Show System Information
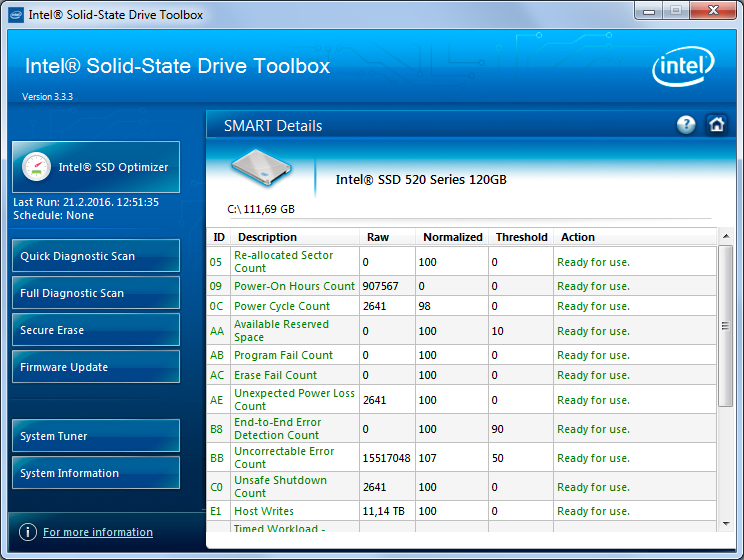The image size is (744, 560). tap(96, 473)
